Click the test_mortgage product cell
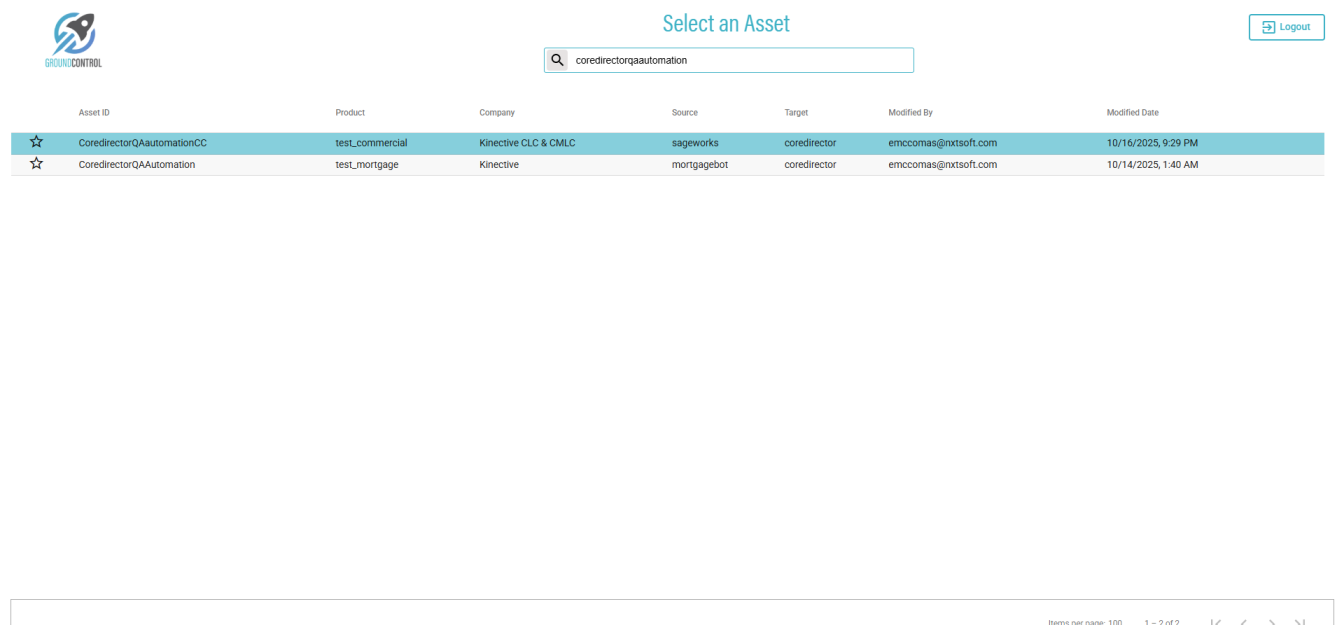This screenshot has height=625, width=1344. pos(367,164)
